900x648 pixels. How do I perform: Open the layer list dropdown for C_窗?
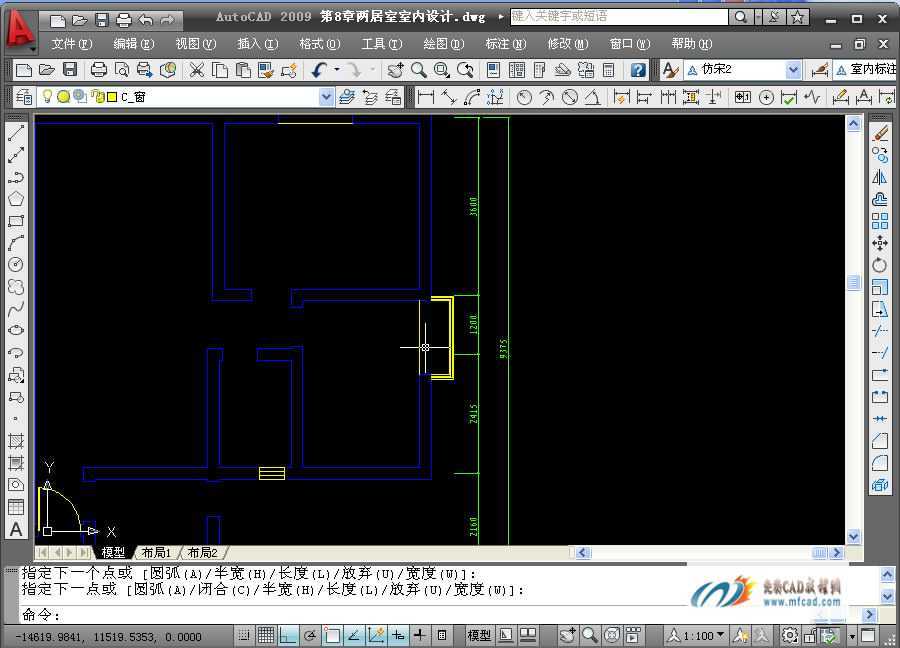[325, 97]
